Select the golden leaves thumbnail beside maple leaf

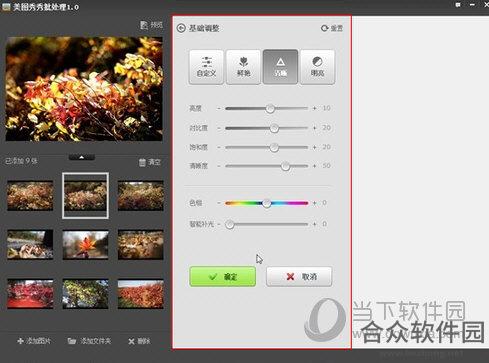141,245
